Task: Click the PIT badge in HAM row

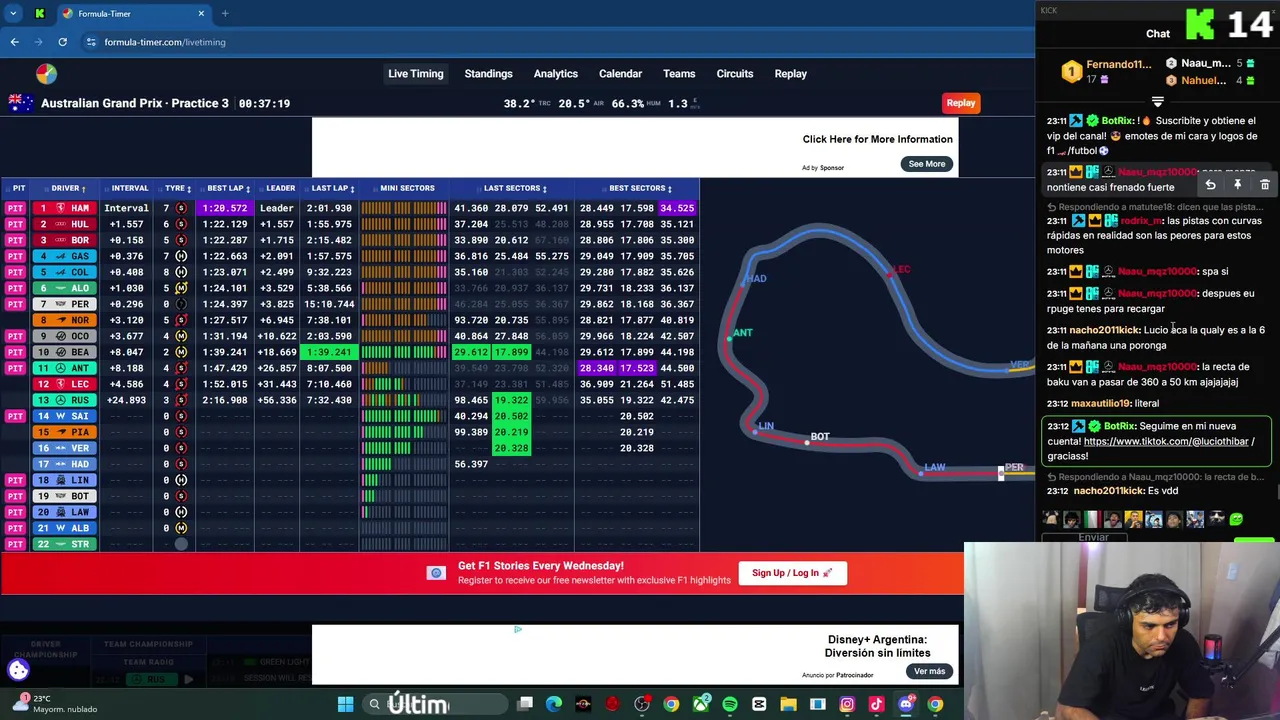Action: pyautogui.click(x=15, y=208)
